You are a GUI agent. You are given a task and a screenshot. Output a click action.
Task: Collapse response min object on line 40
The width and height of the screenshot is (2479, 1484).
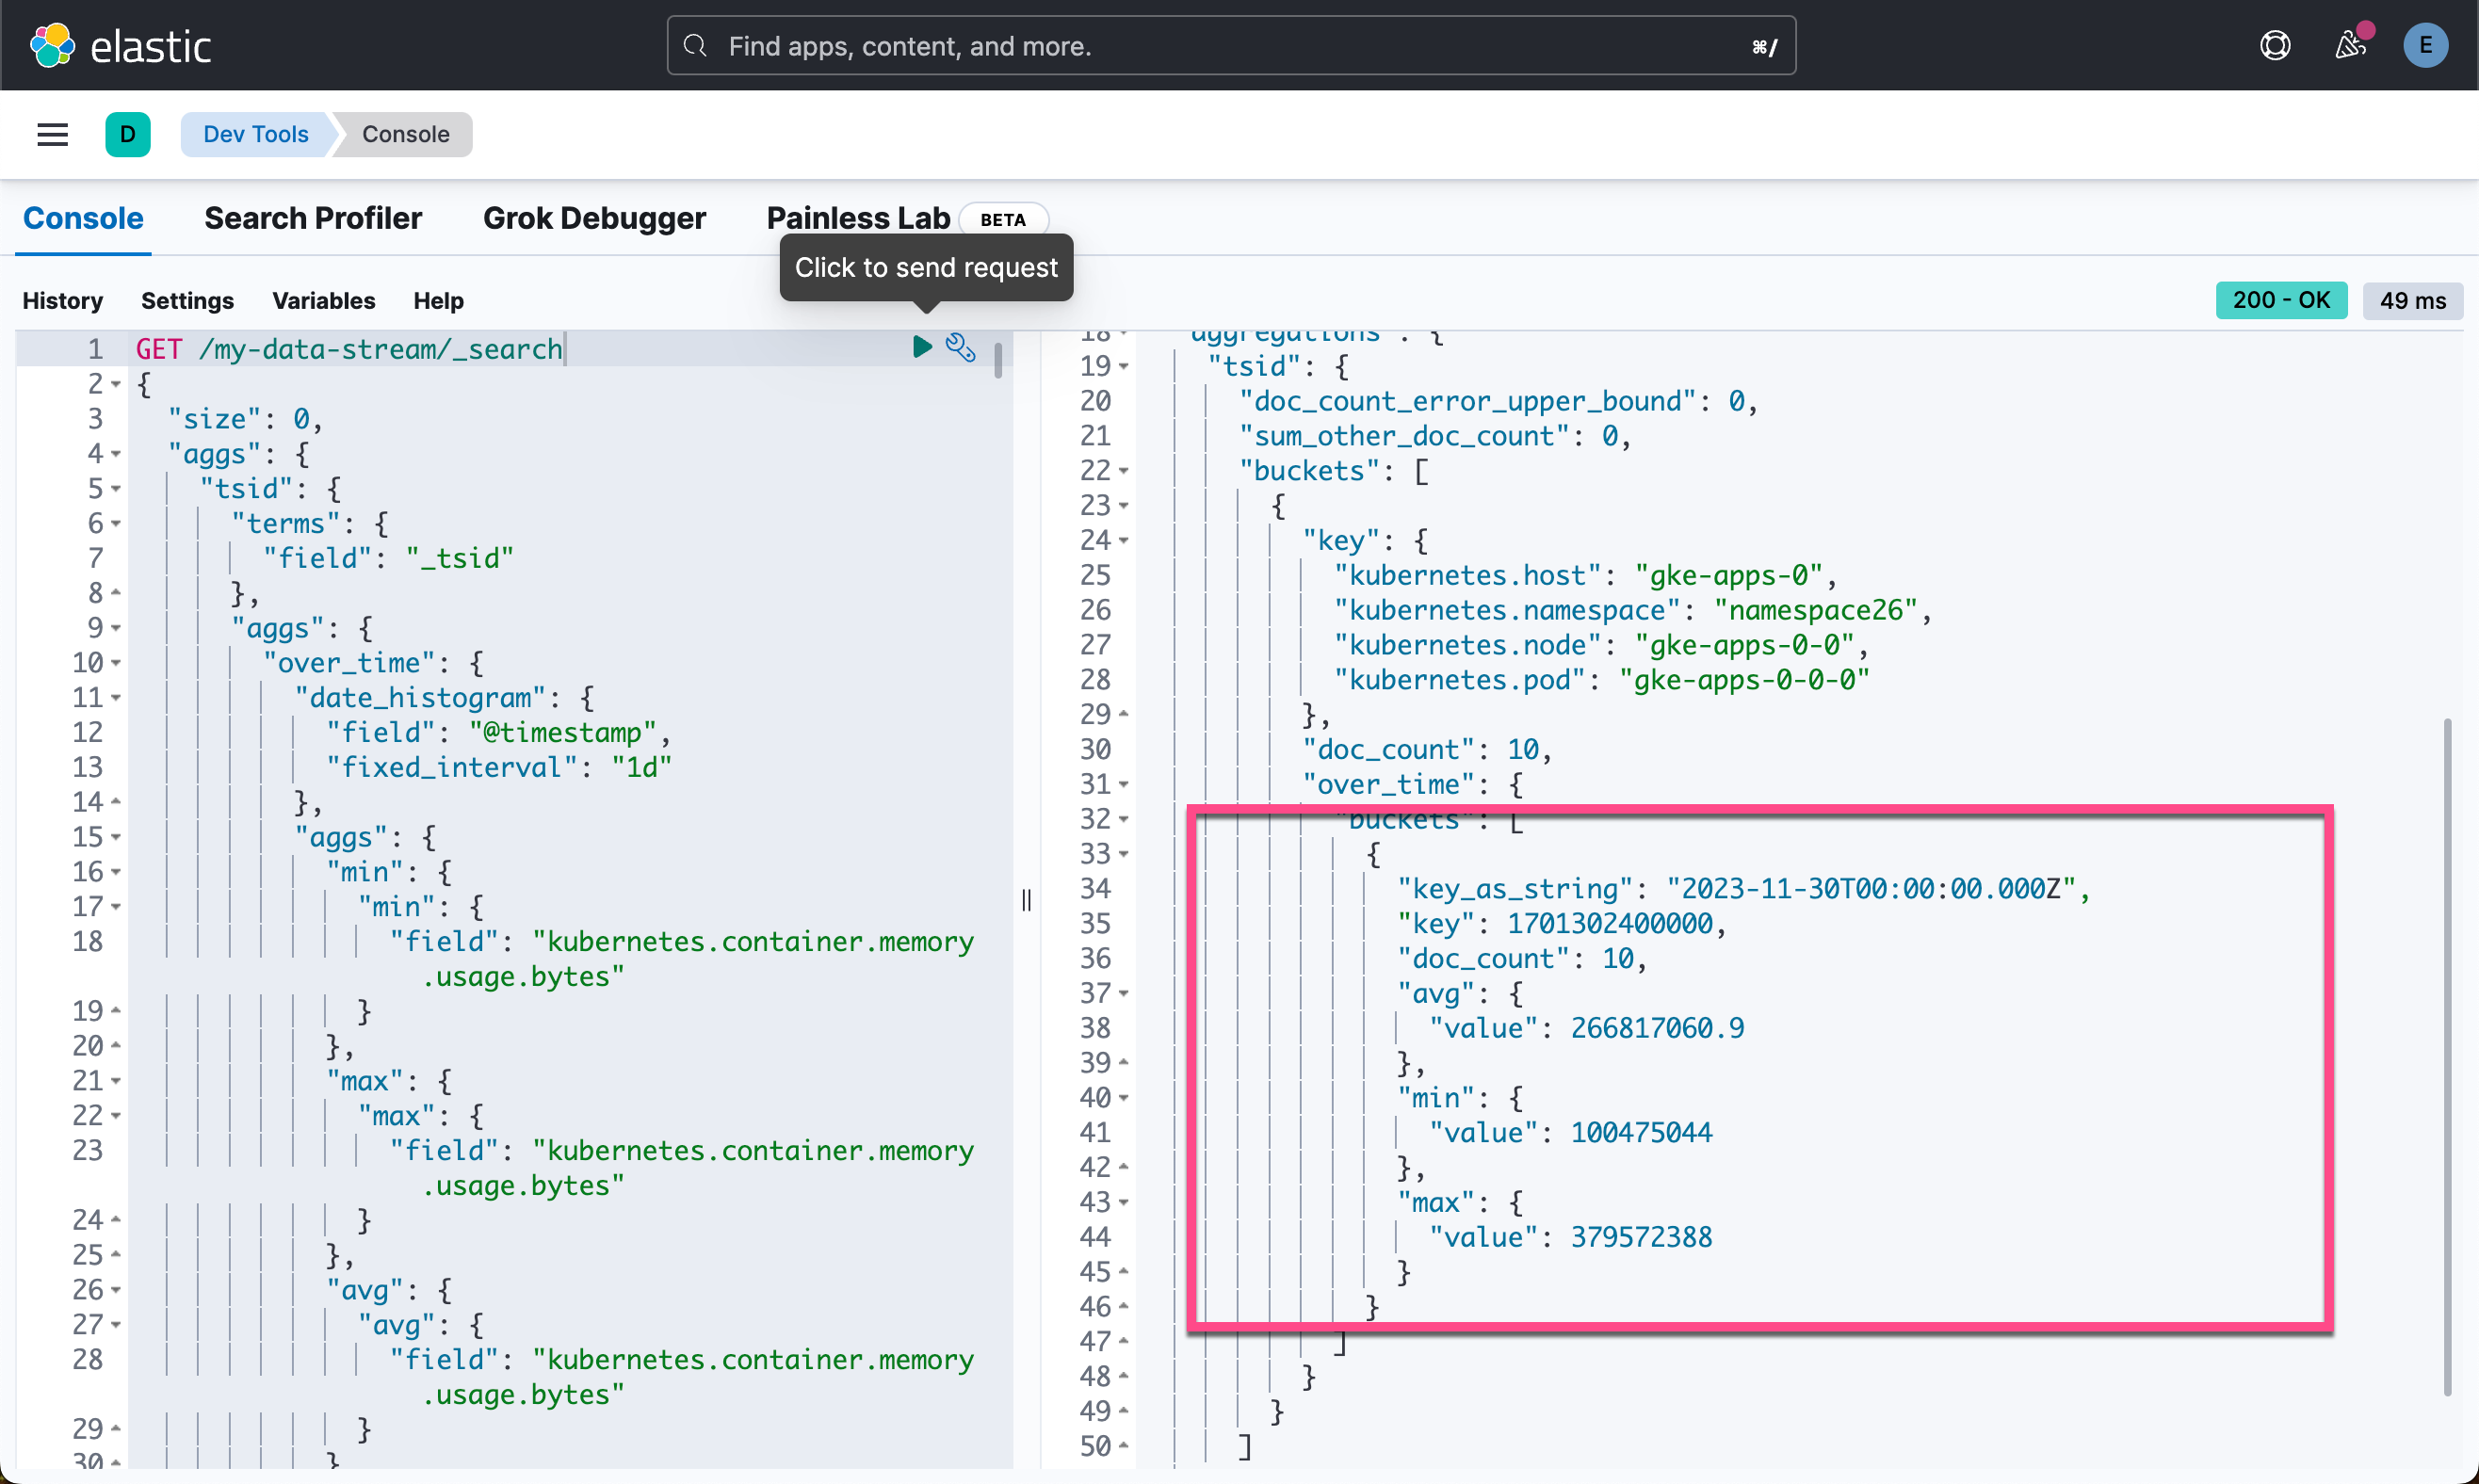point(1124,1098)
